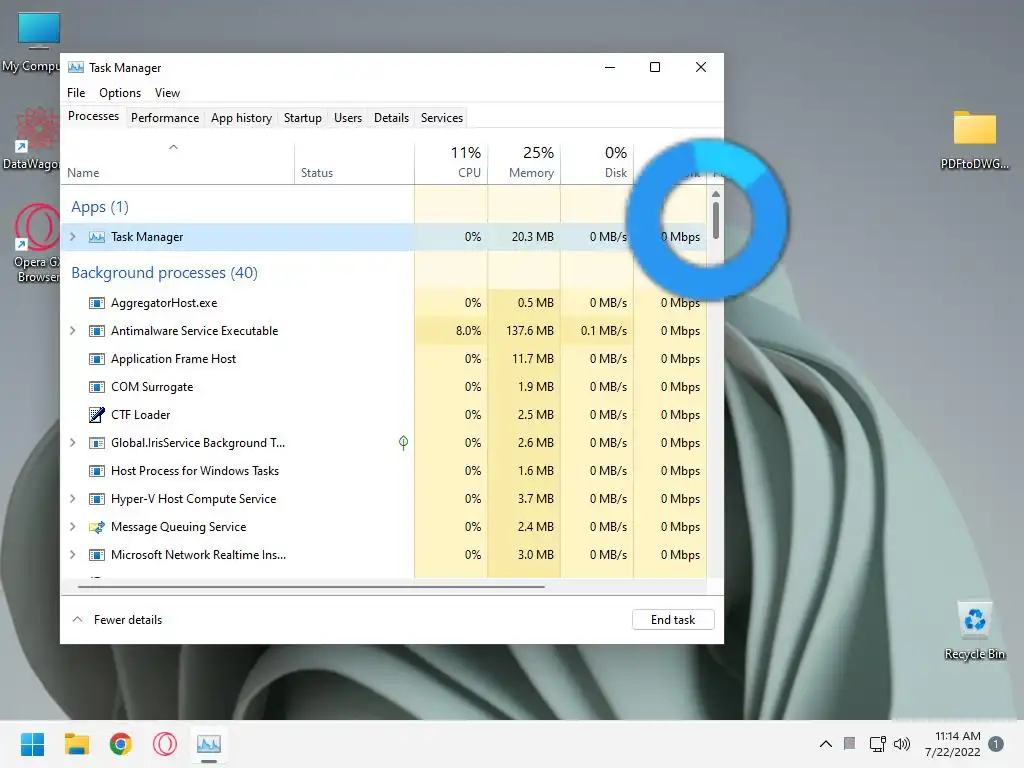The image size is (1024, 768).
Task: Click the COM Surrogate process icon
Action: [97, 387]
